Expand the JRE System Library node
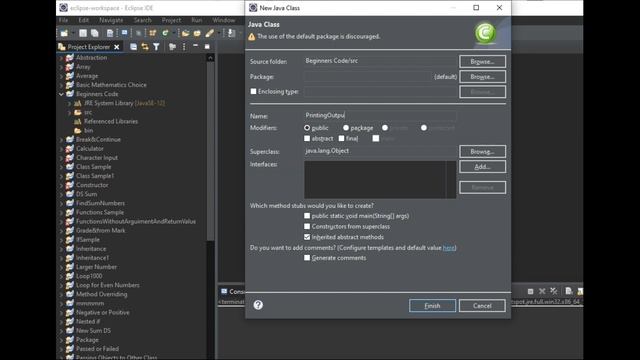Viewport: 640px width, 360px height. click(69, 103)
